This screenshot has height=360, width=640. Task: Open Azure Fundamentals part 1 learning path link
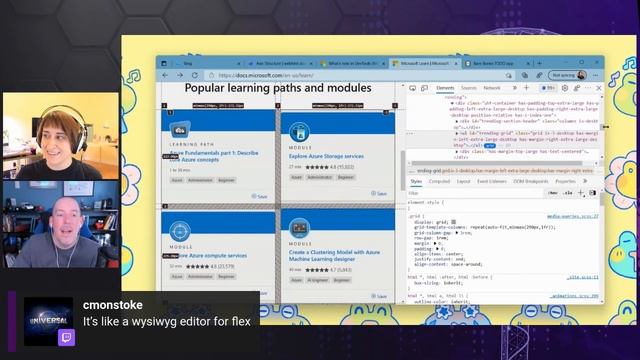tap(214, 156)
